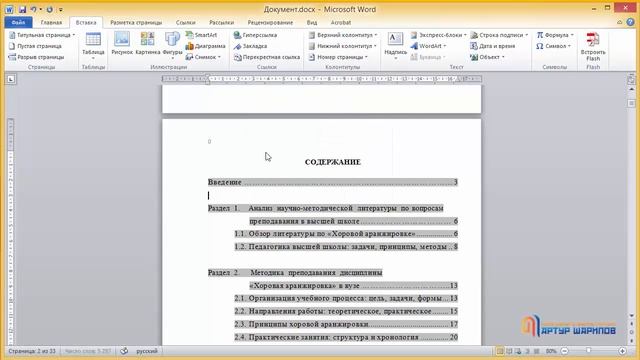Click zoom out minus button
Image resolution: width=640 pixels, height=360 pixels.
[x=564, y=351]
